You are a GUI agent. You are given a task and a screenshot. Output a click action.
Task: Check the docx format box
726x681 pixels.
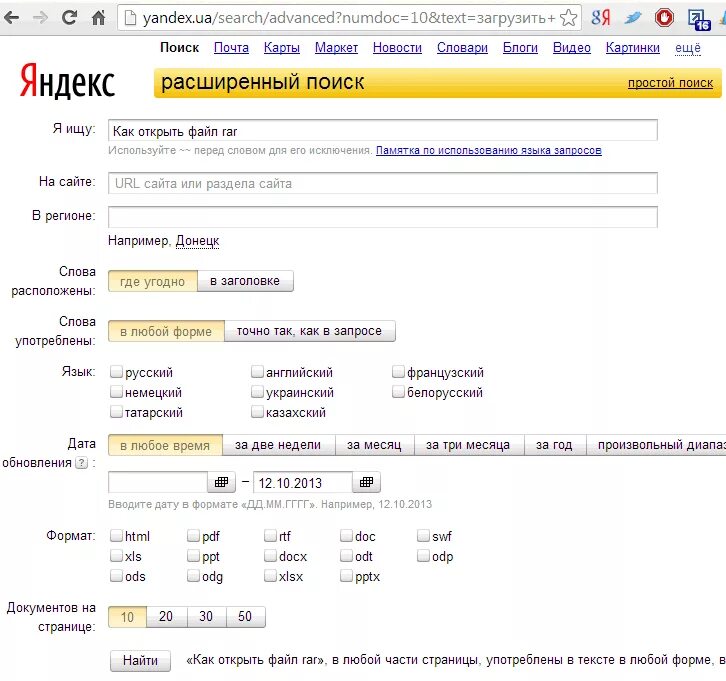coord(270,556)
